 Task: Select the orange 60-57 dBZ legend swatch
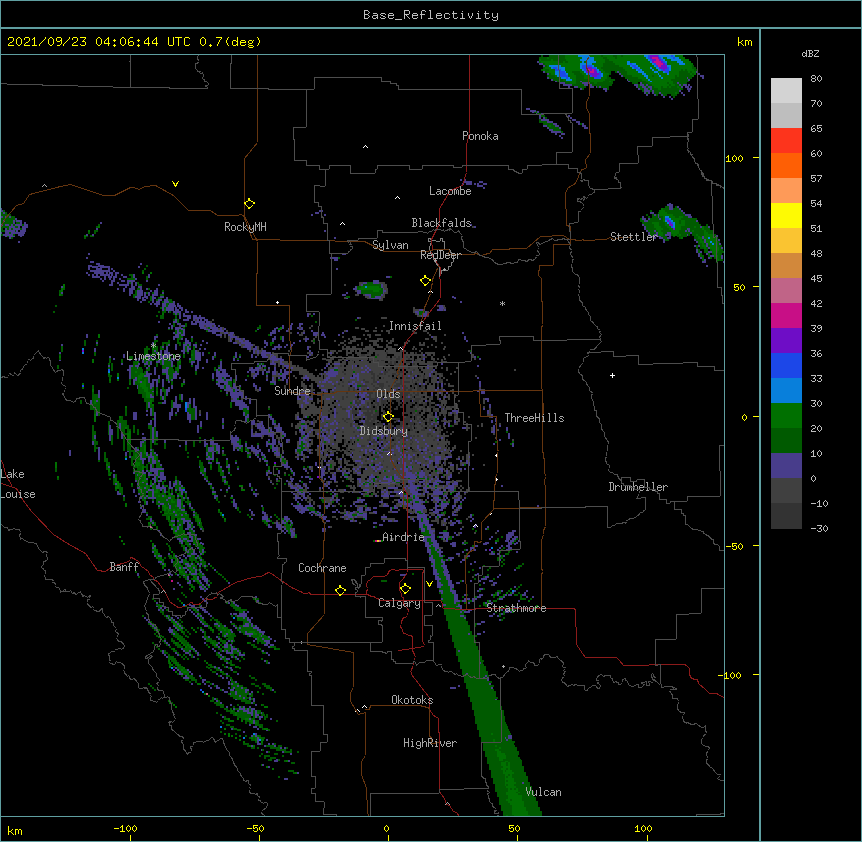coord(786,165)
